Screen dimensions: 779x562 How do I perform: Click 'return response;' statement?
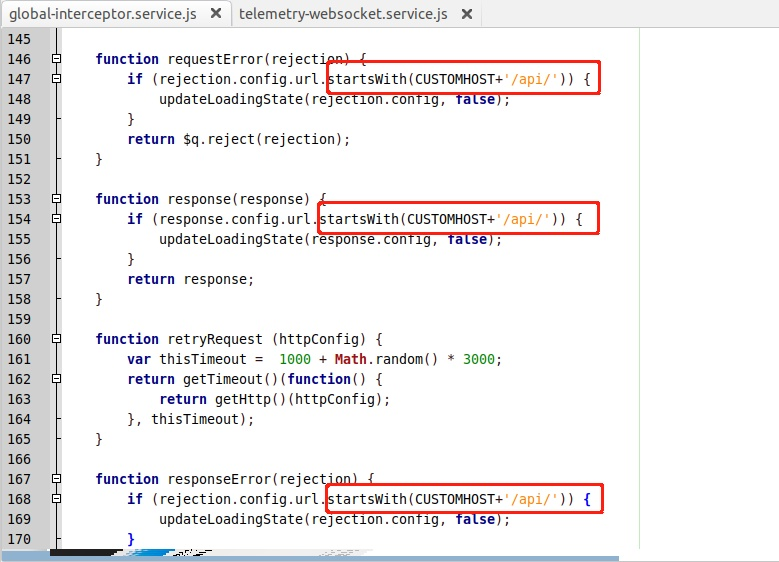click(x=191, y=279)
